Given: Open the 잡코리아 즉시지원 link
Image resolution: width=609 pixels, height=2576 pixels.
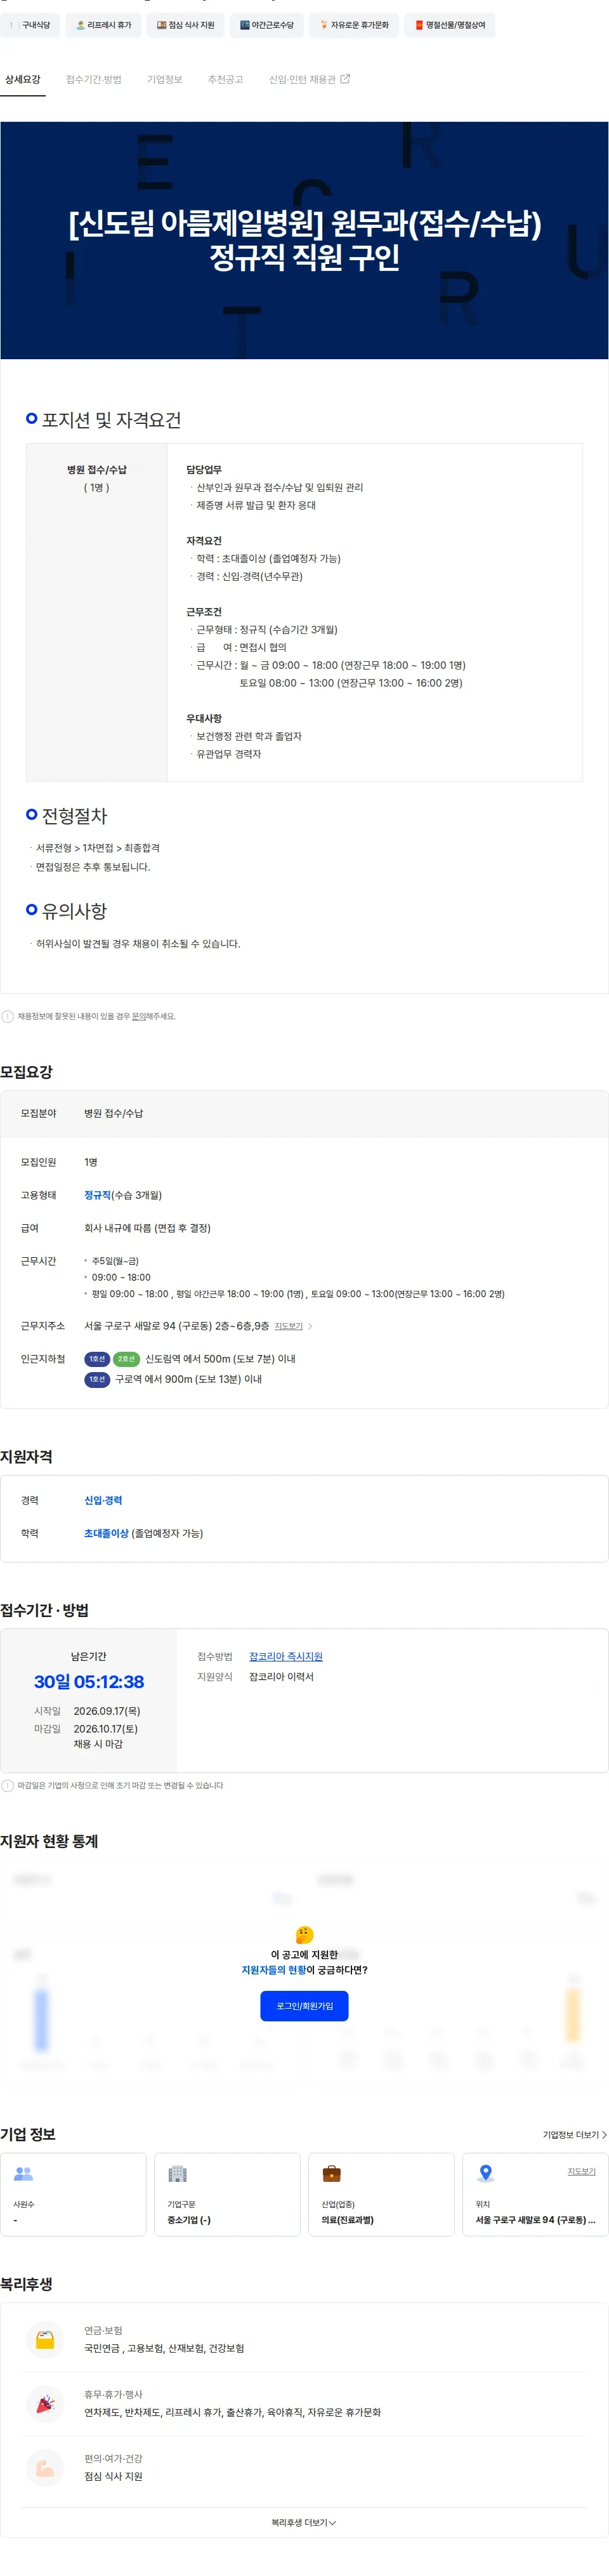Looking at the screenshot, I should pos(286,1657).
